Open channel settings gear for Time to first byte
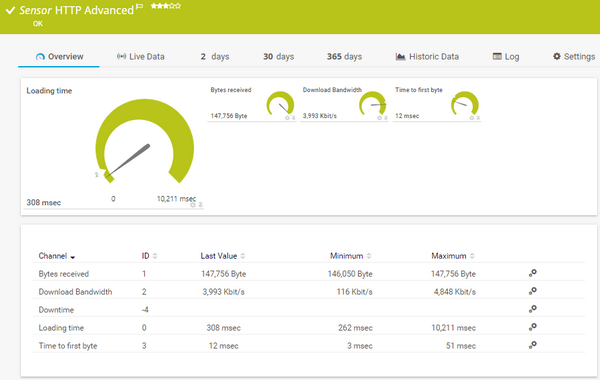 tap(533, 345)
